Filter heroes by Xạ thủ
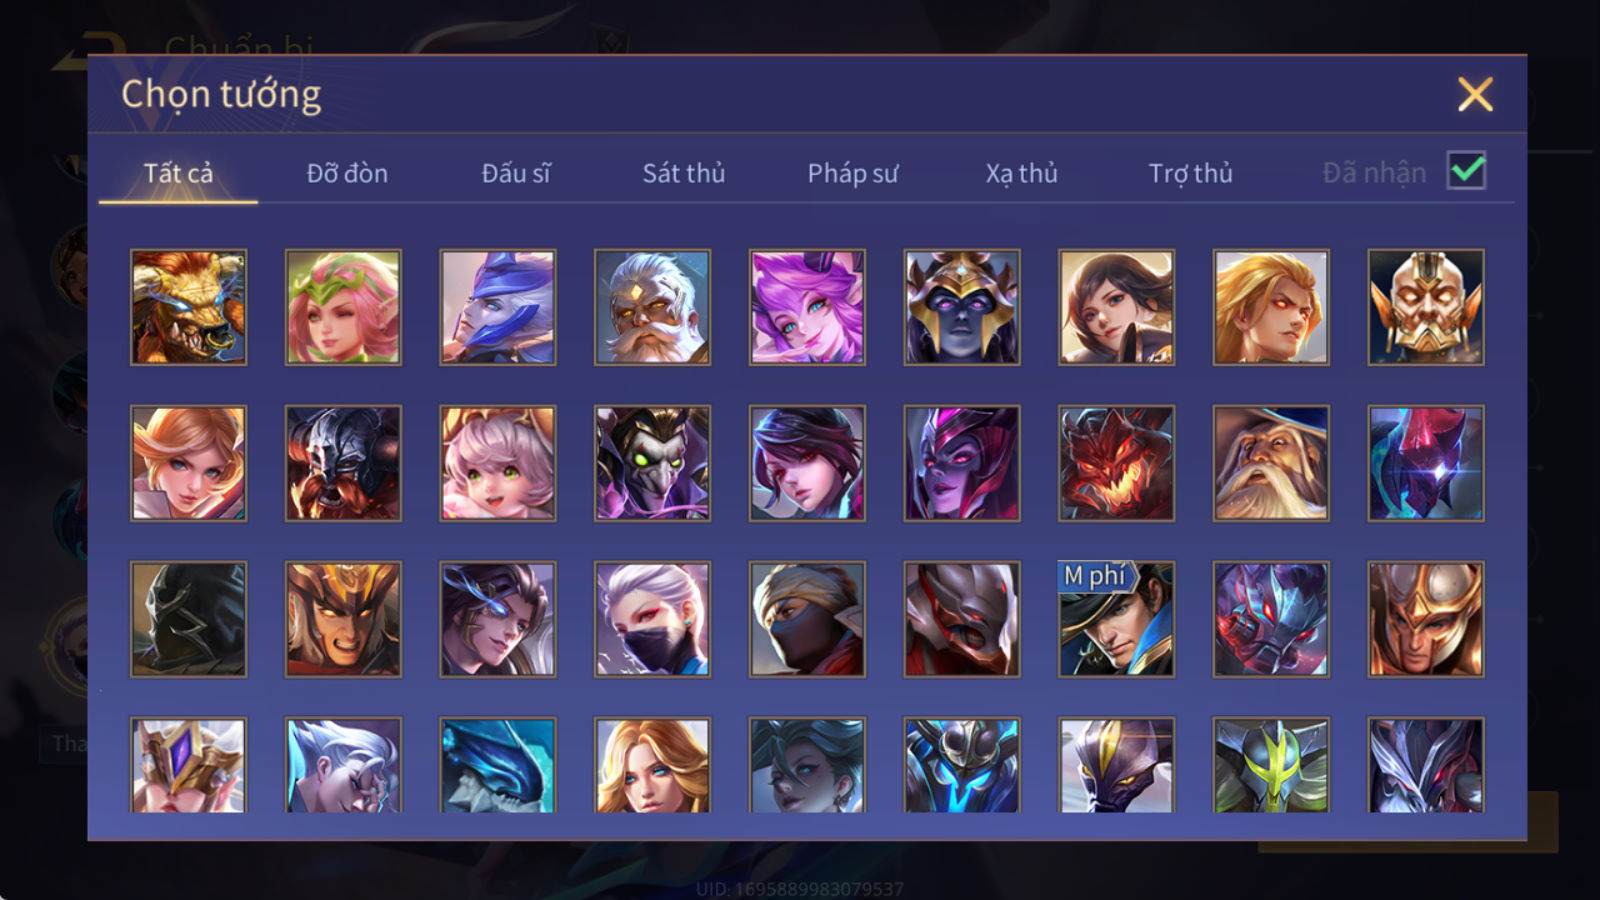Image resolution: width=1600 pixels, height=900 pixels. tap(1021, 173)
